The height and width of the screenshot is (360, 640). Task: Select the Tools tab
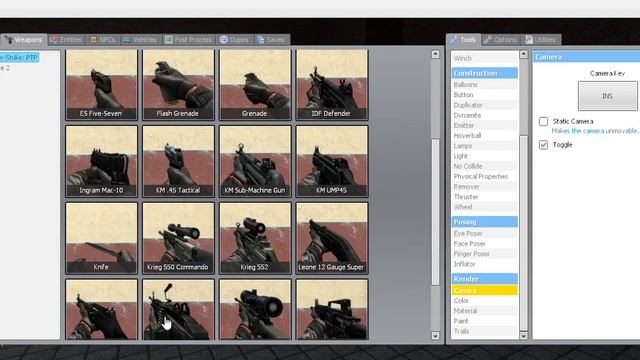pyautogui.click(x=463, y=40)
